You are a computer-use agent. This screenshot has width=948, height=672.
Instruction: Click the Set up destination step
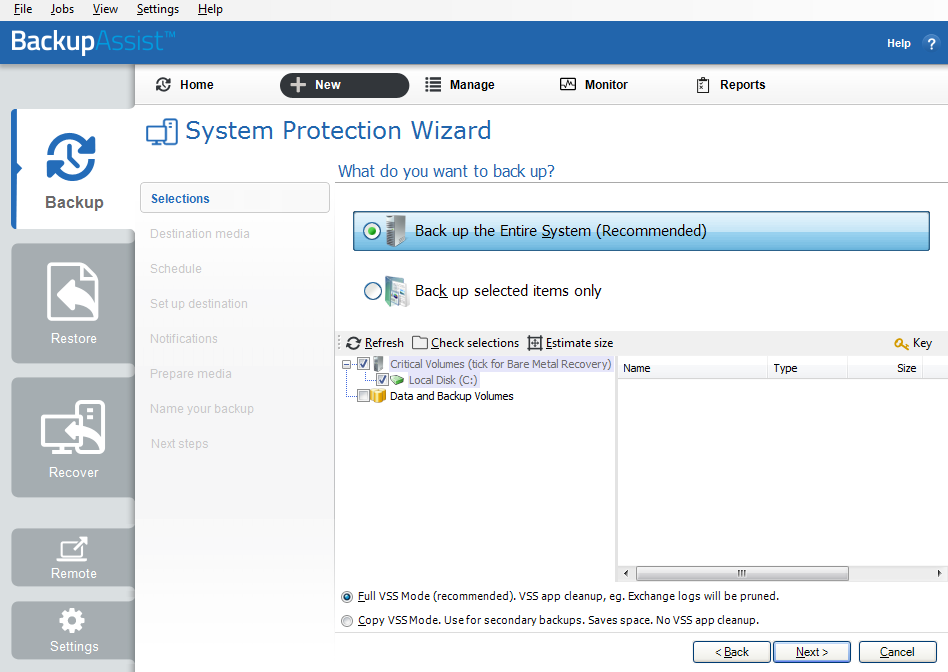pyautogui.click(x=198, y=304)
